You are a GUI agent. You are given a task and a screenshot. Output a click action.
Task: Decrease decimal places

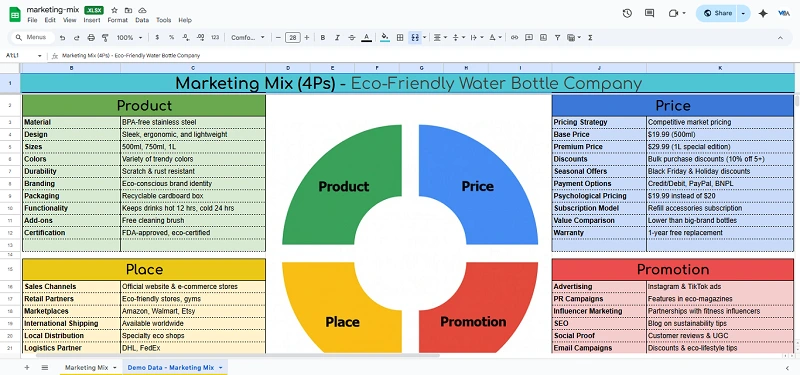tap(186, 38)
